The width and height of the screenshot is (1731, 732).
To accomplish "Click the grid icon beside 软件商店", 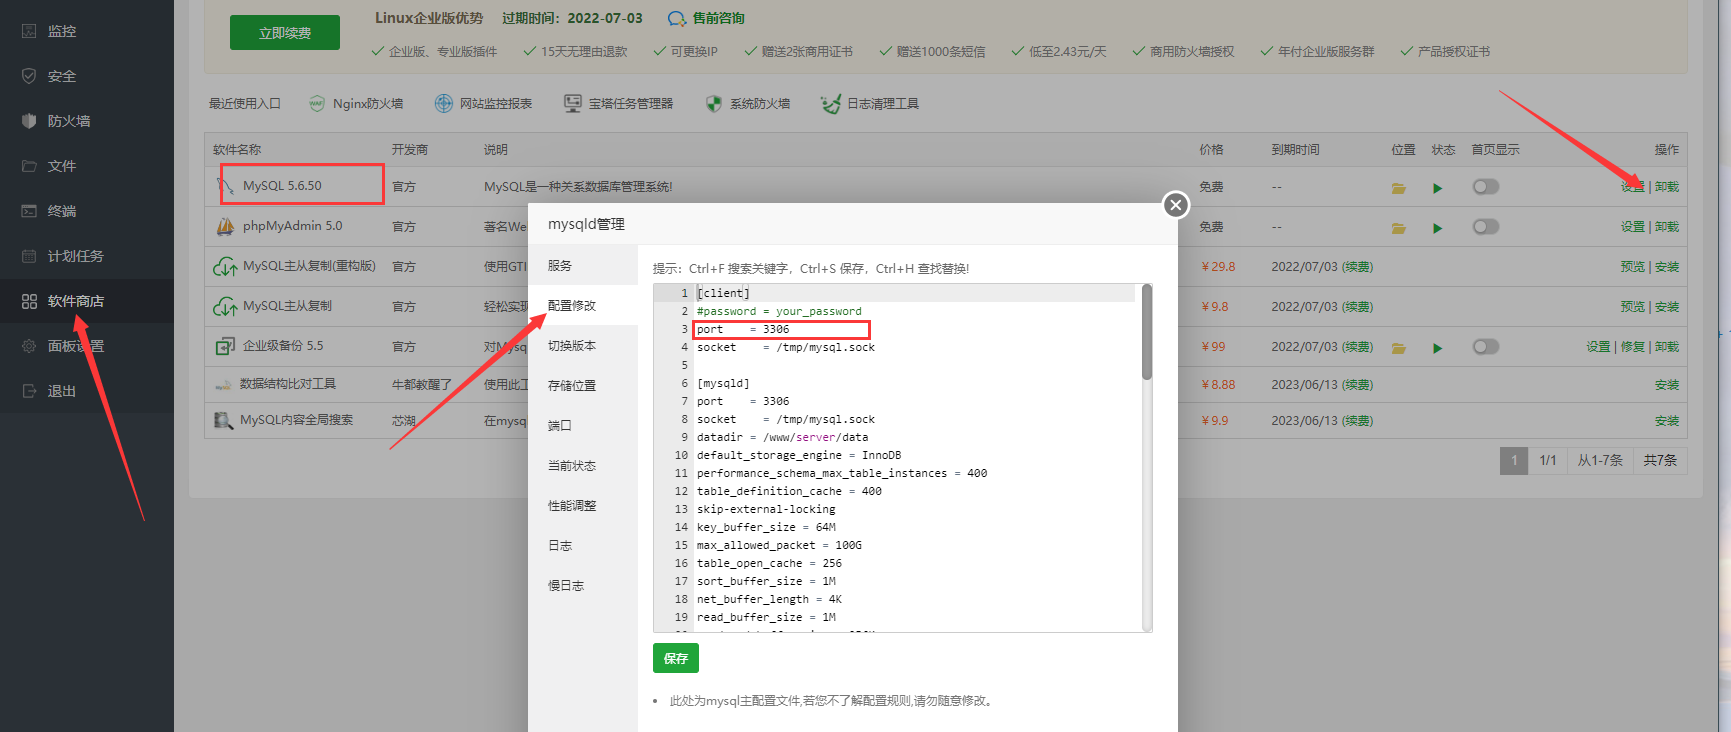I will pyautogui.click(x=29, y=301).
